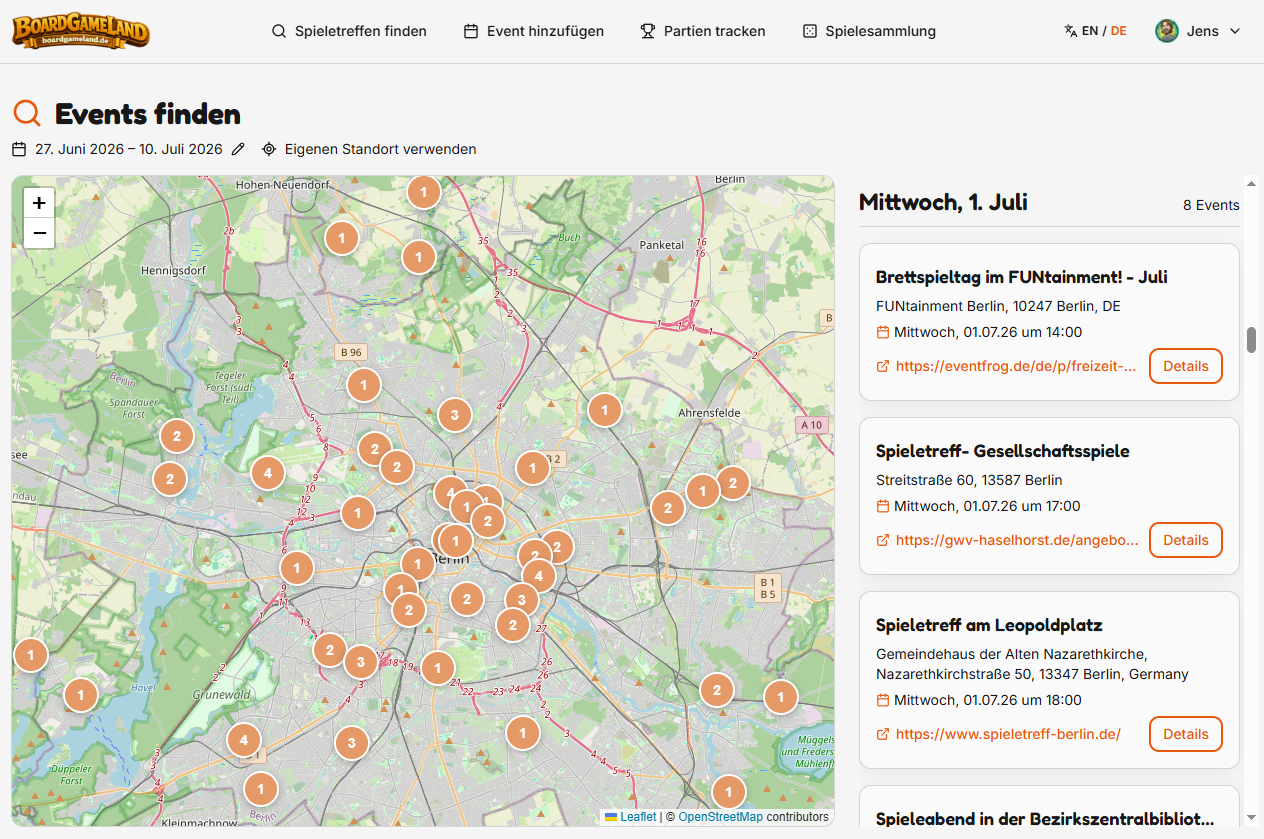Open Details for Spieletreff- Gesellschaftsspiele

tap(1186, 540)
